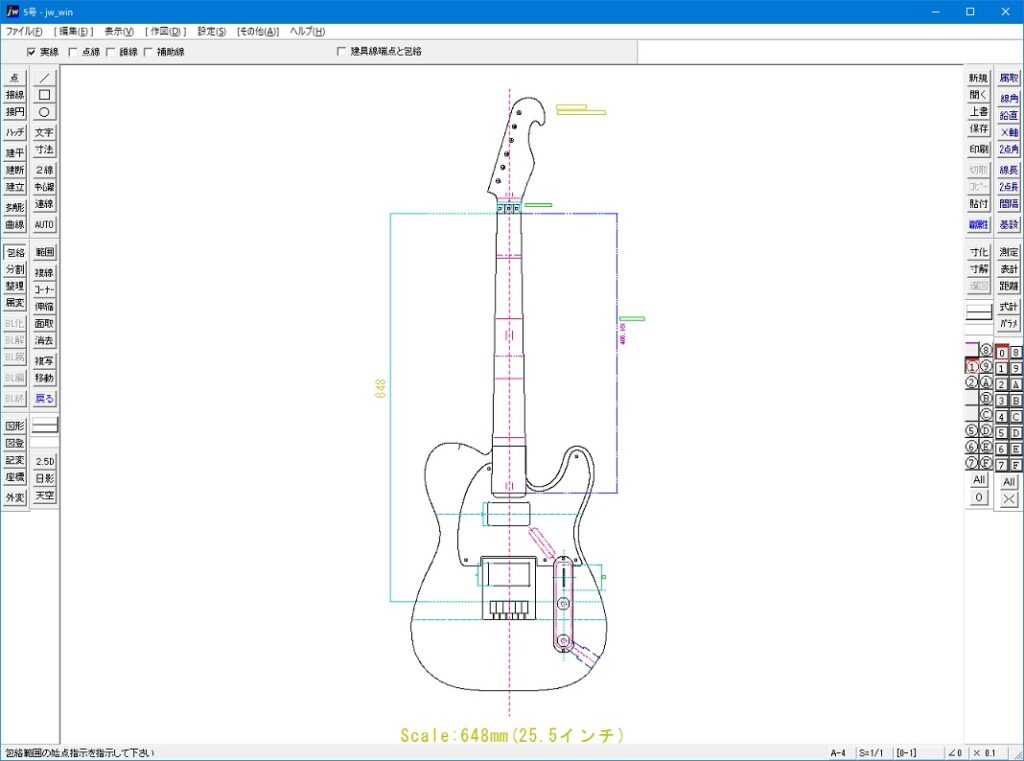Choose the 寸法 dimension tool

[44, 149]
